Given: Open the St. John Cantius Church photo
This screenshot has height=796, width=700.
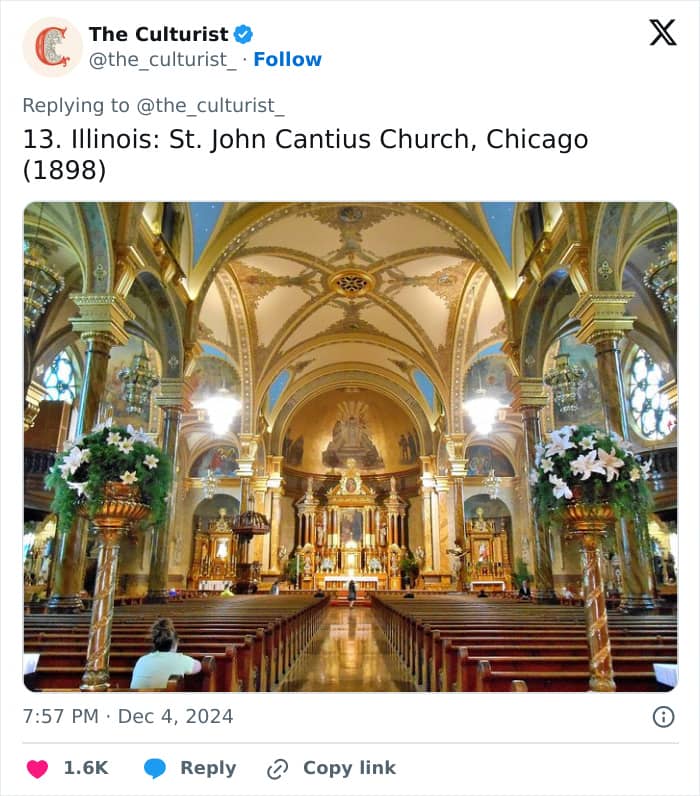Looking at the screenshot, I should (350, 447).
